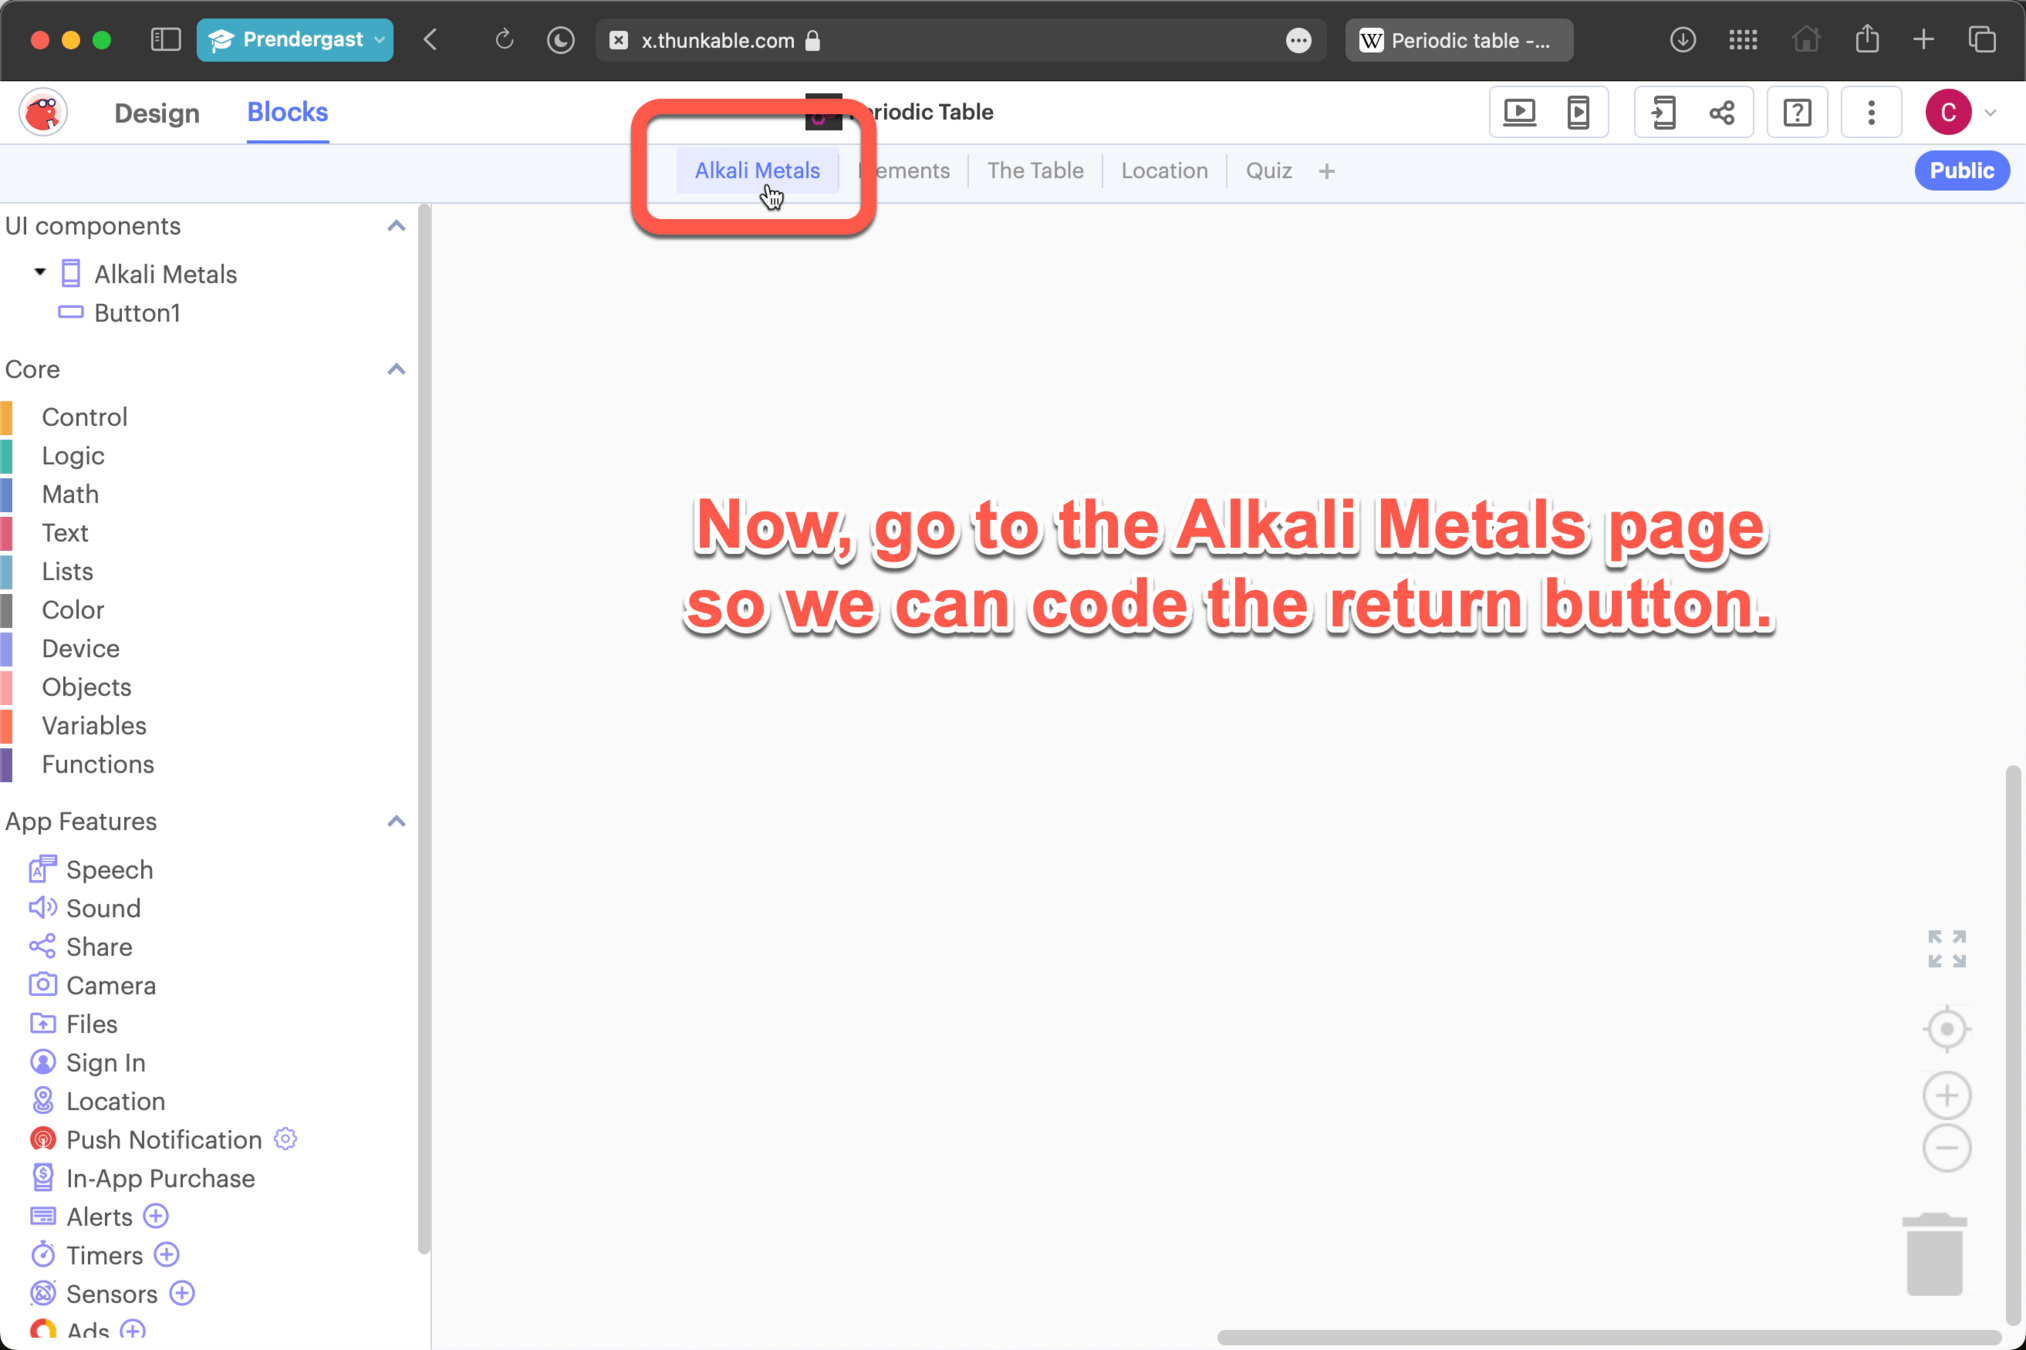Open the Variables blocks category
This screenshot has height=1350, width=2026.
click(x=94, y=726)
